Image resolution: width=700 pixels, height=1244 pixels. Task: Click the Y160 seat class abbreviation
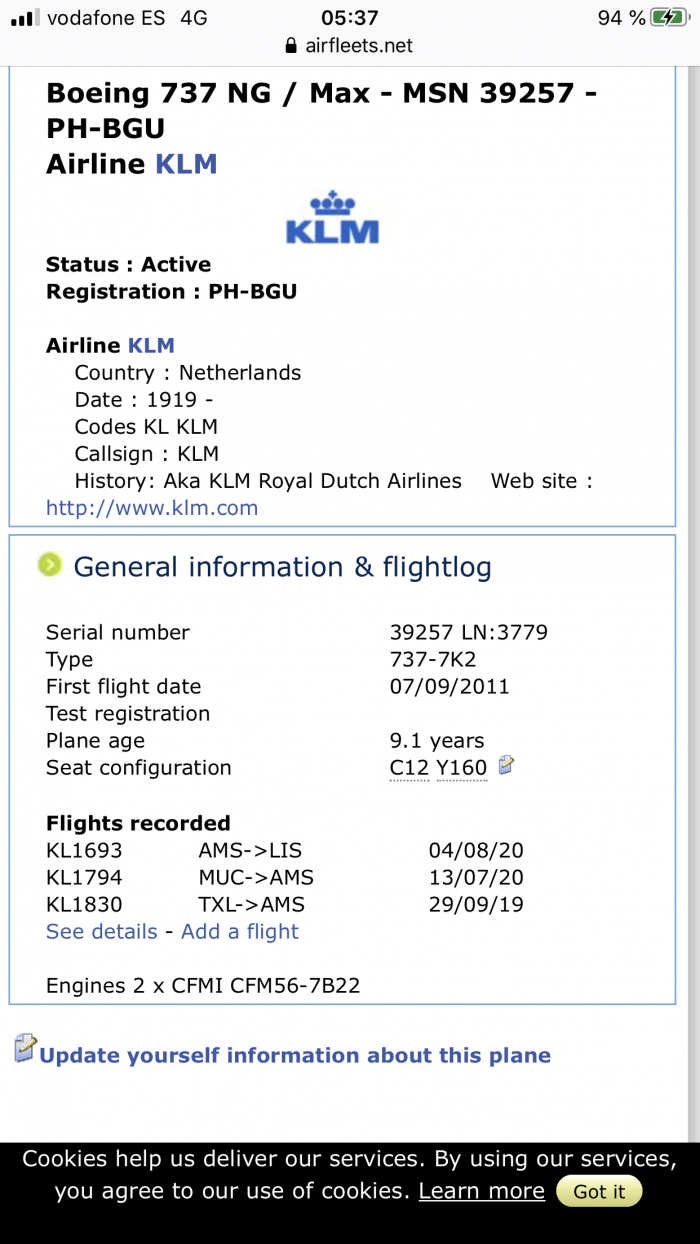click(x=462, y=768)
